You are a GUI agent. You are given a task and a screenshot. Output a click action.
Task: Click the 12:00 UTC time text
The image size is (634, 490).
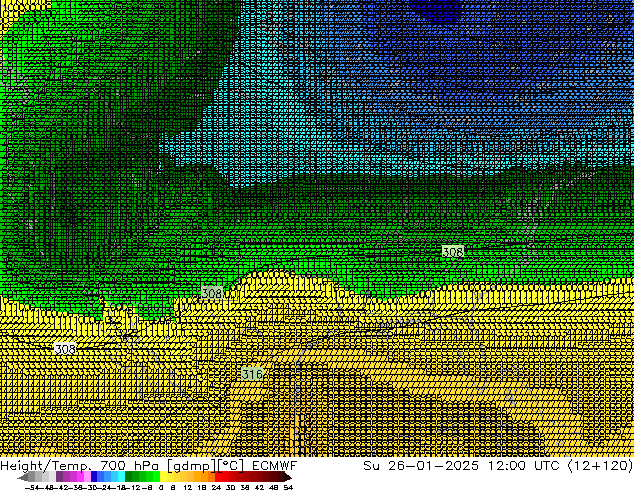[523, 466]
